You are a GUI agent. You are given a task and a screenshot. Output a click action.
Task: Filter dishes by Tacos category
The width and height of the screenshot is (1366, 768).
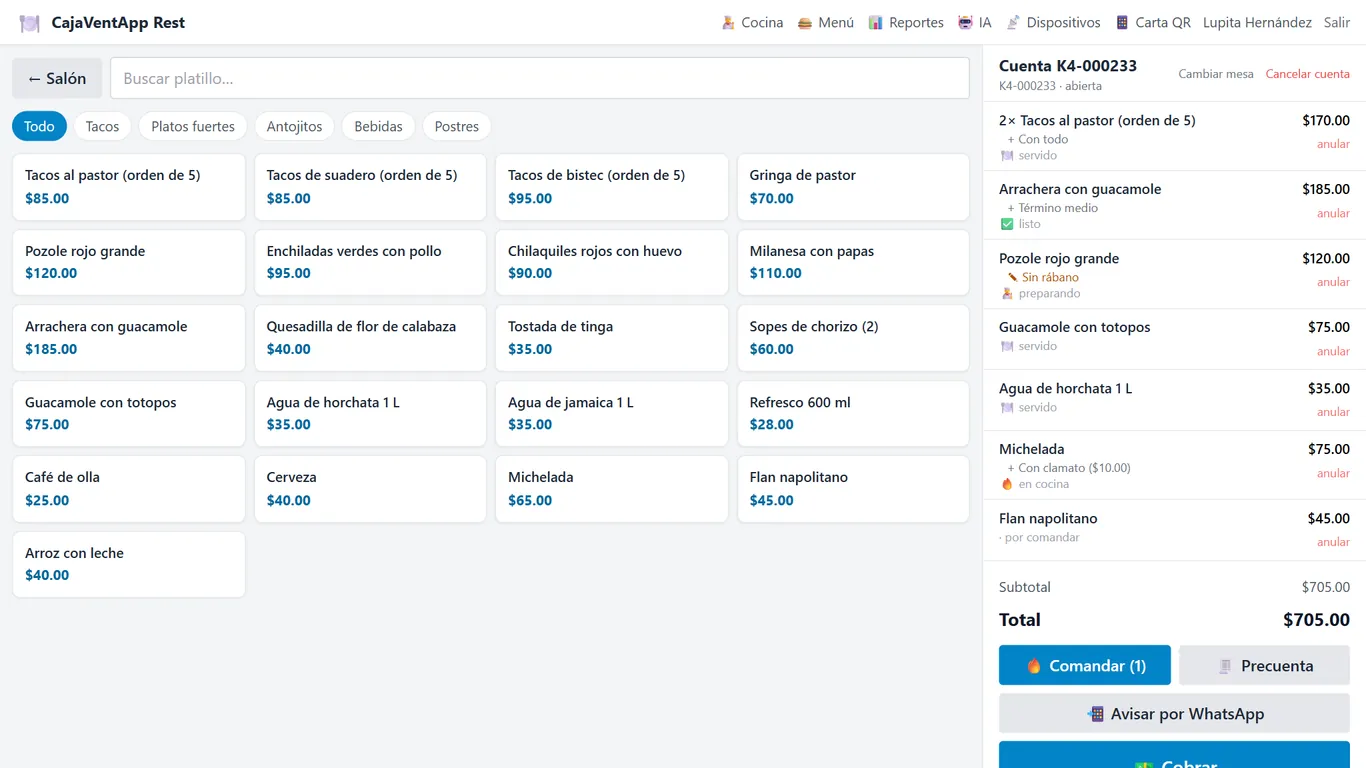click(102, 126)
